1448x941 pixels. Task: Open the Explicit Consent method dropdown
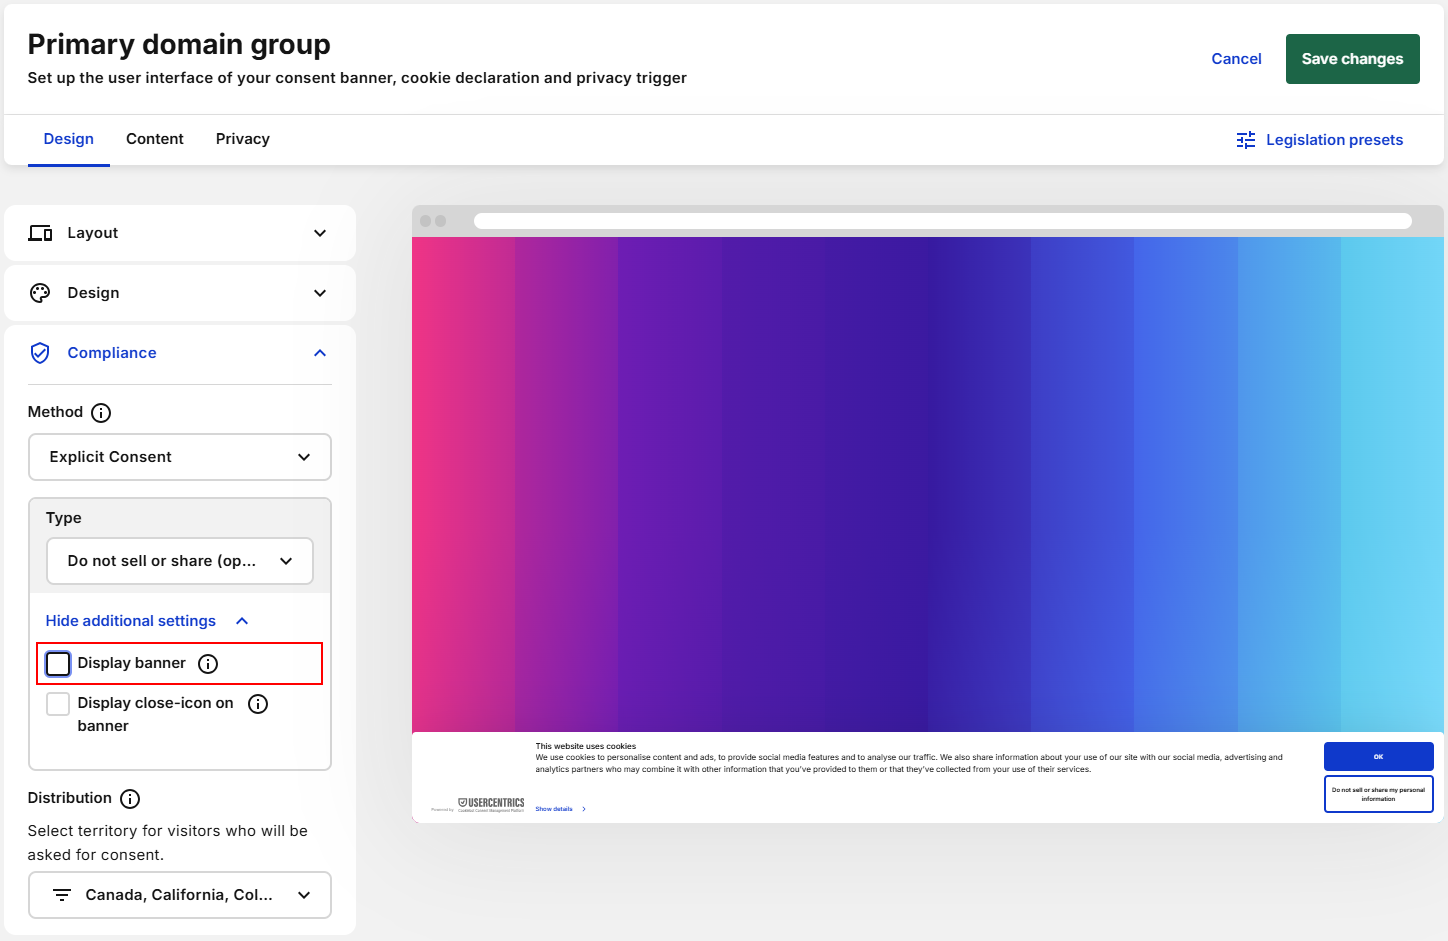(179, 457)
